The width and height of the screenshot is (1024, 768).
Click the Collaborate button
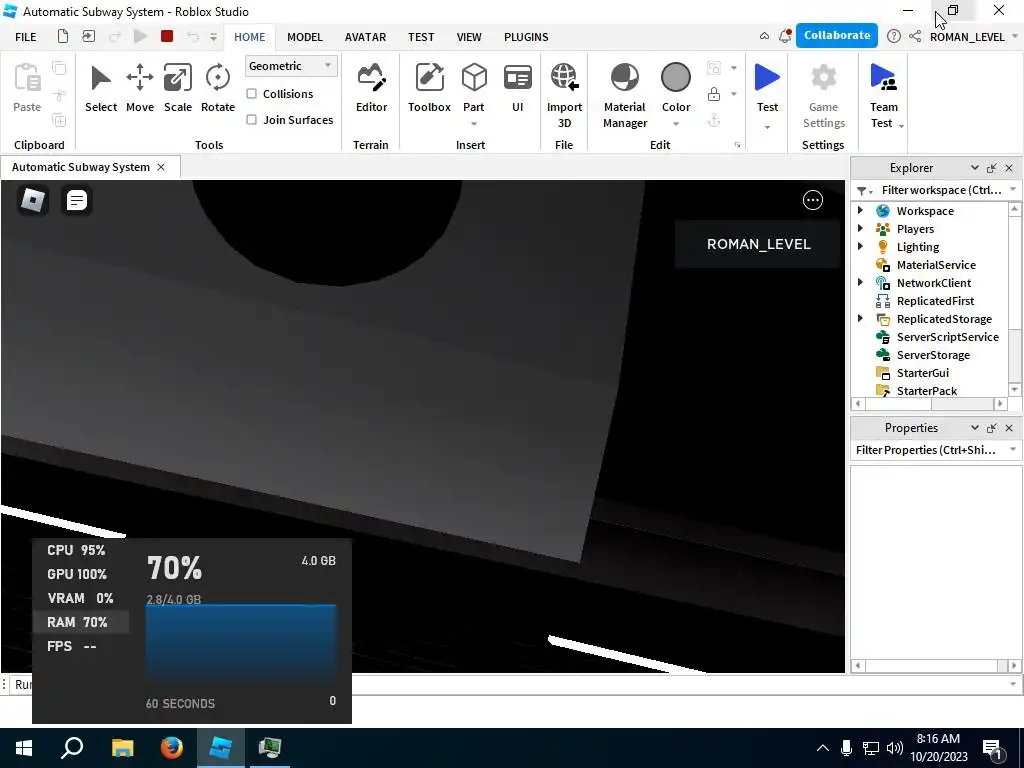point(837,35)
